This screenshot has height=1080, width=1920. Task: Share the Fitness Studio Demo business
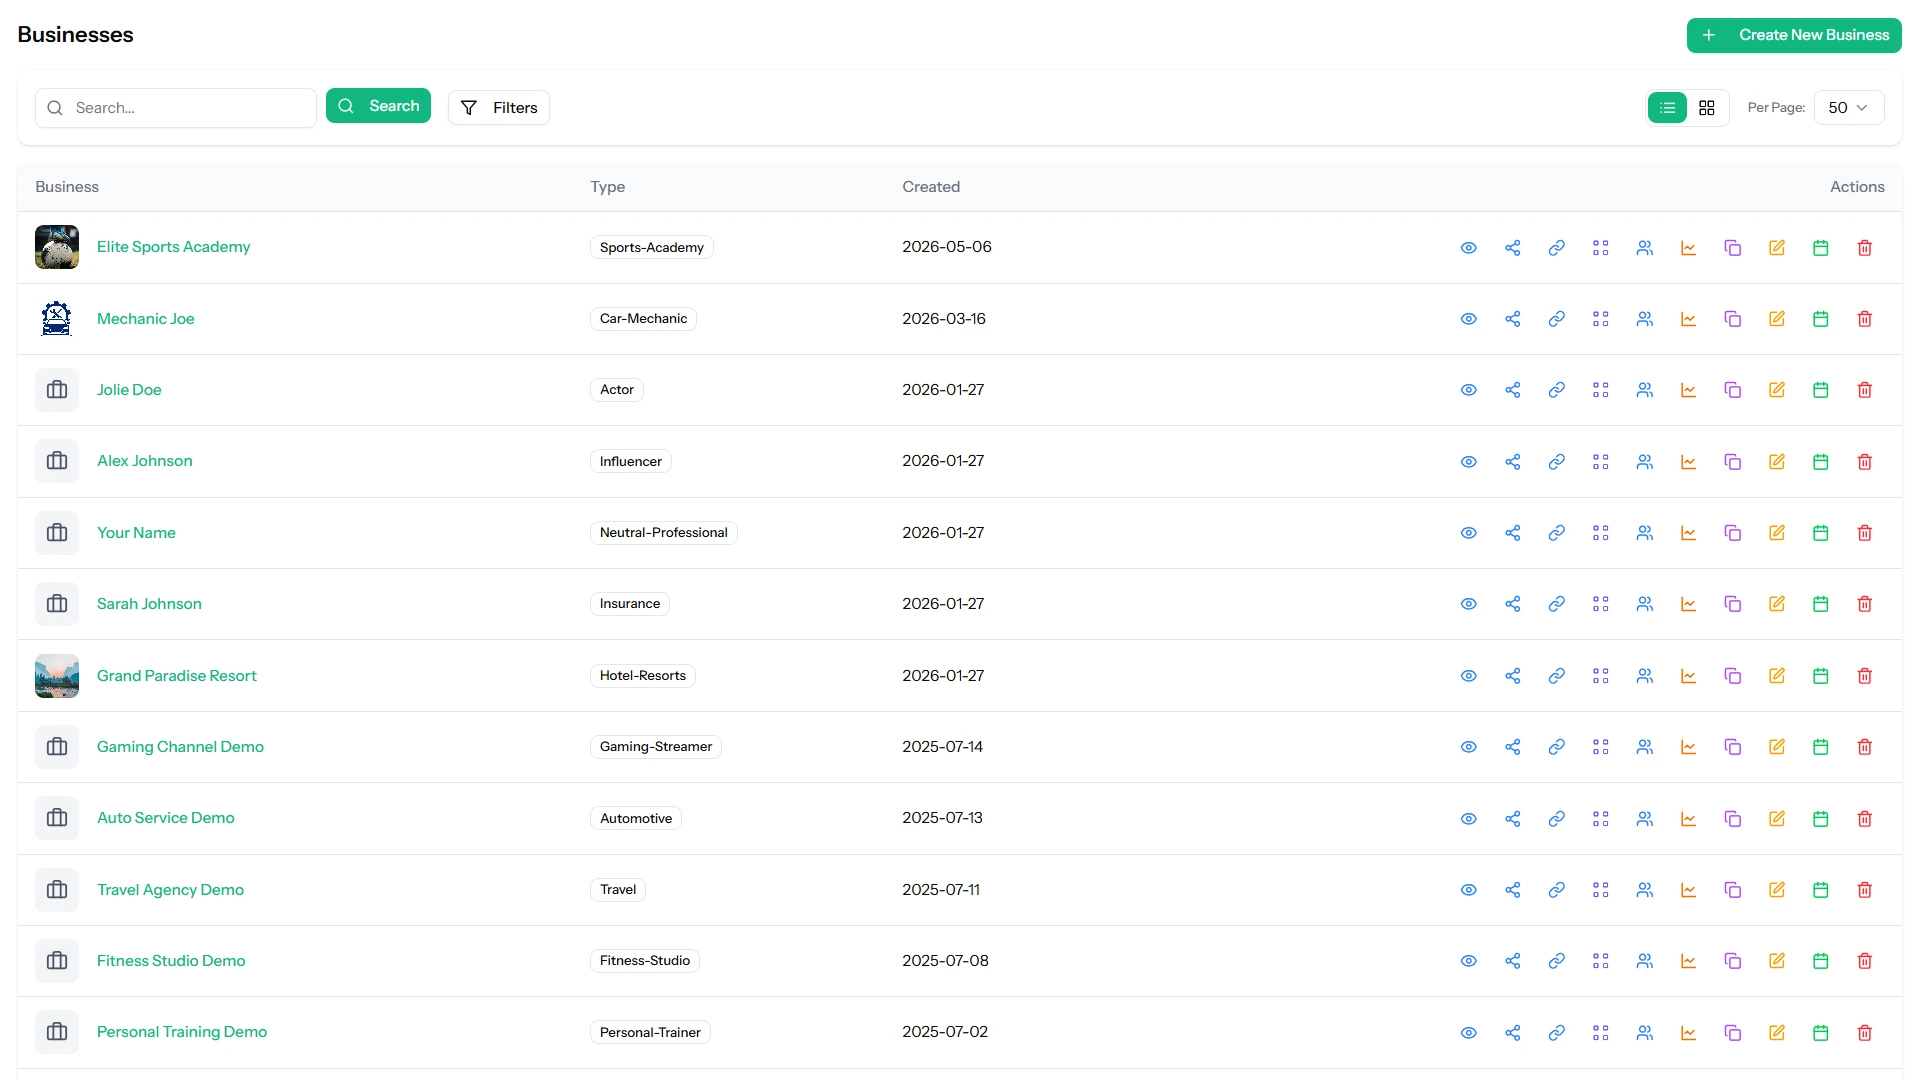coord(1512,961)
